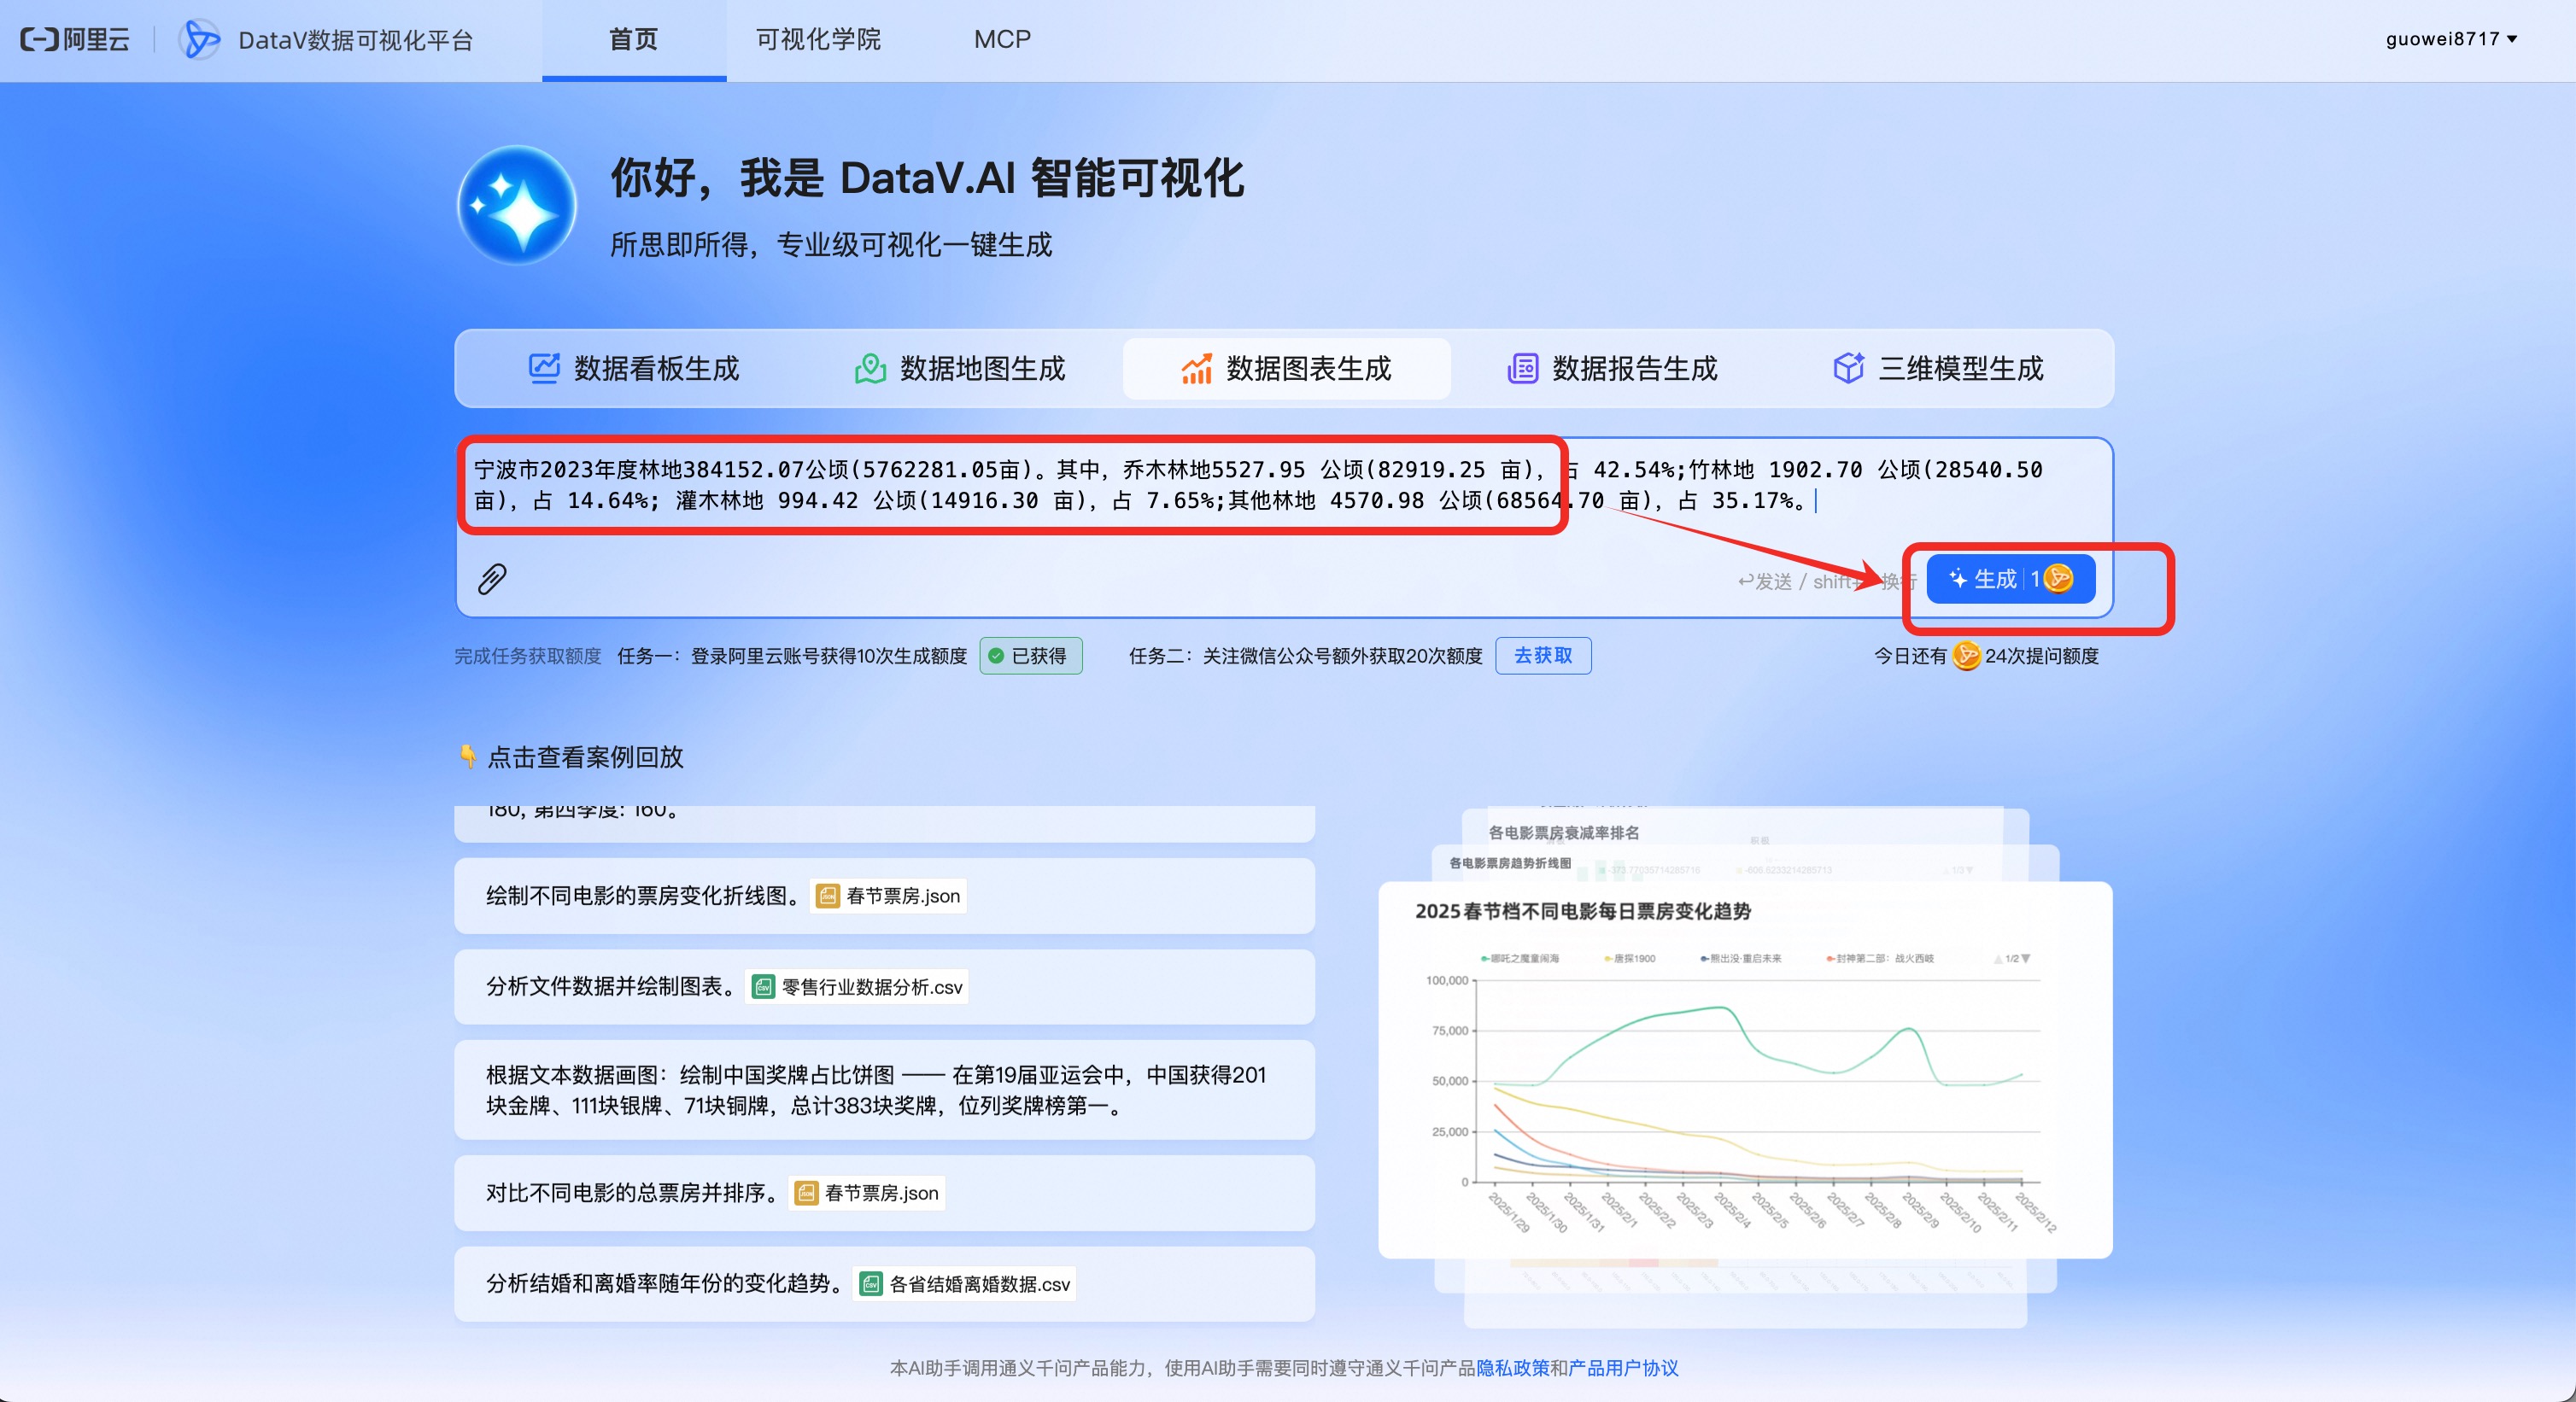Open the 产品用户协议 link
This screenshot has height=1402, width=2576.
1623,1368
